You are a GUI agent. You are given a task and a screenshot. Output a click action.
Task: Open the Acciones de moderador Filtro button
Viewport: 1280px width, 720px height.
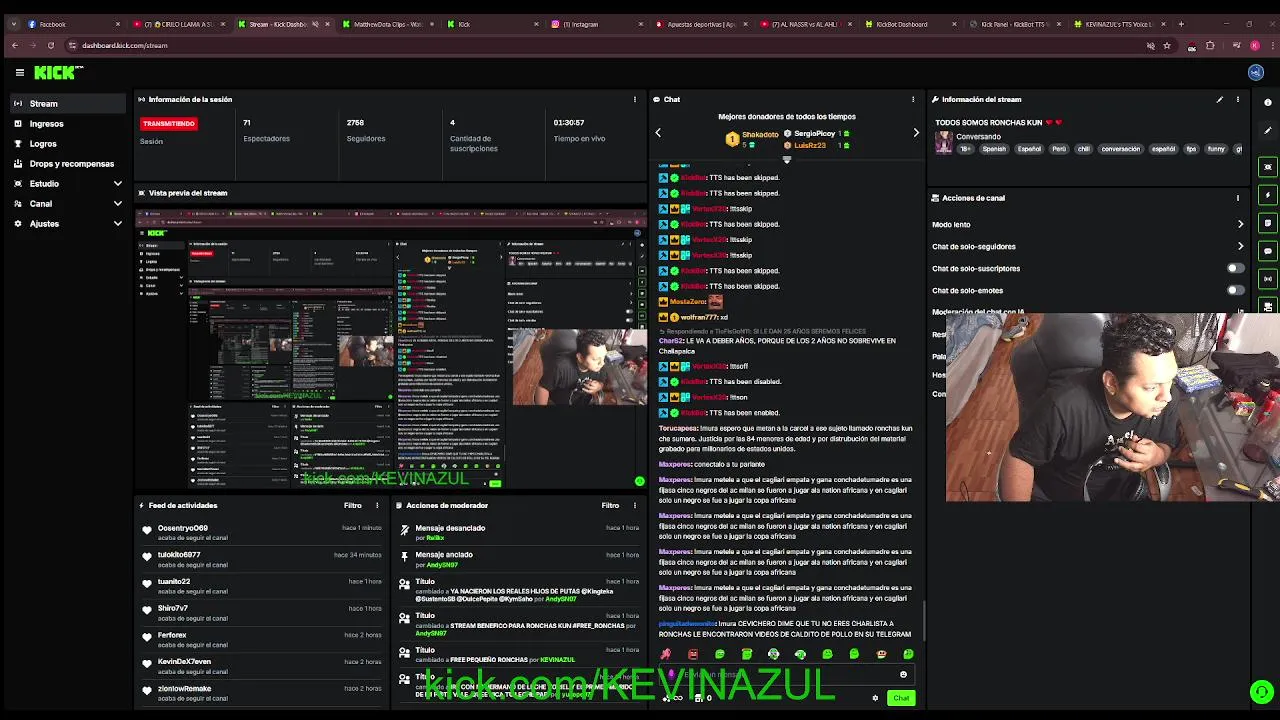tap(610, 505)
